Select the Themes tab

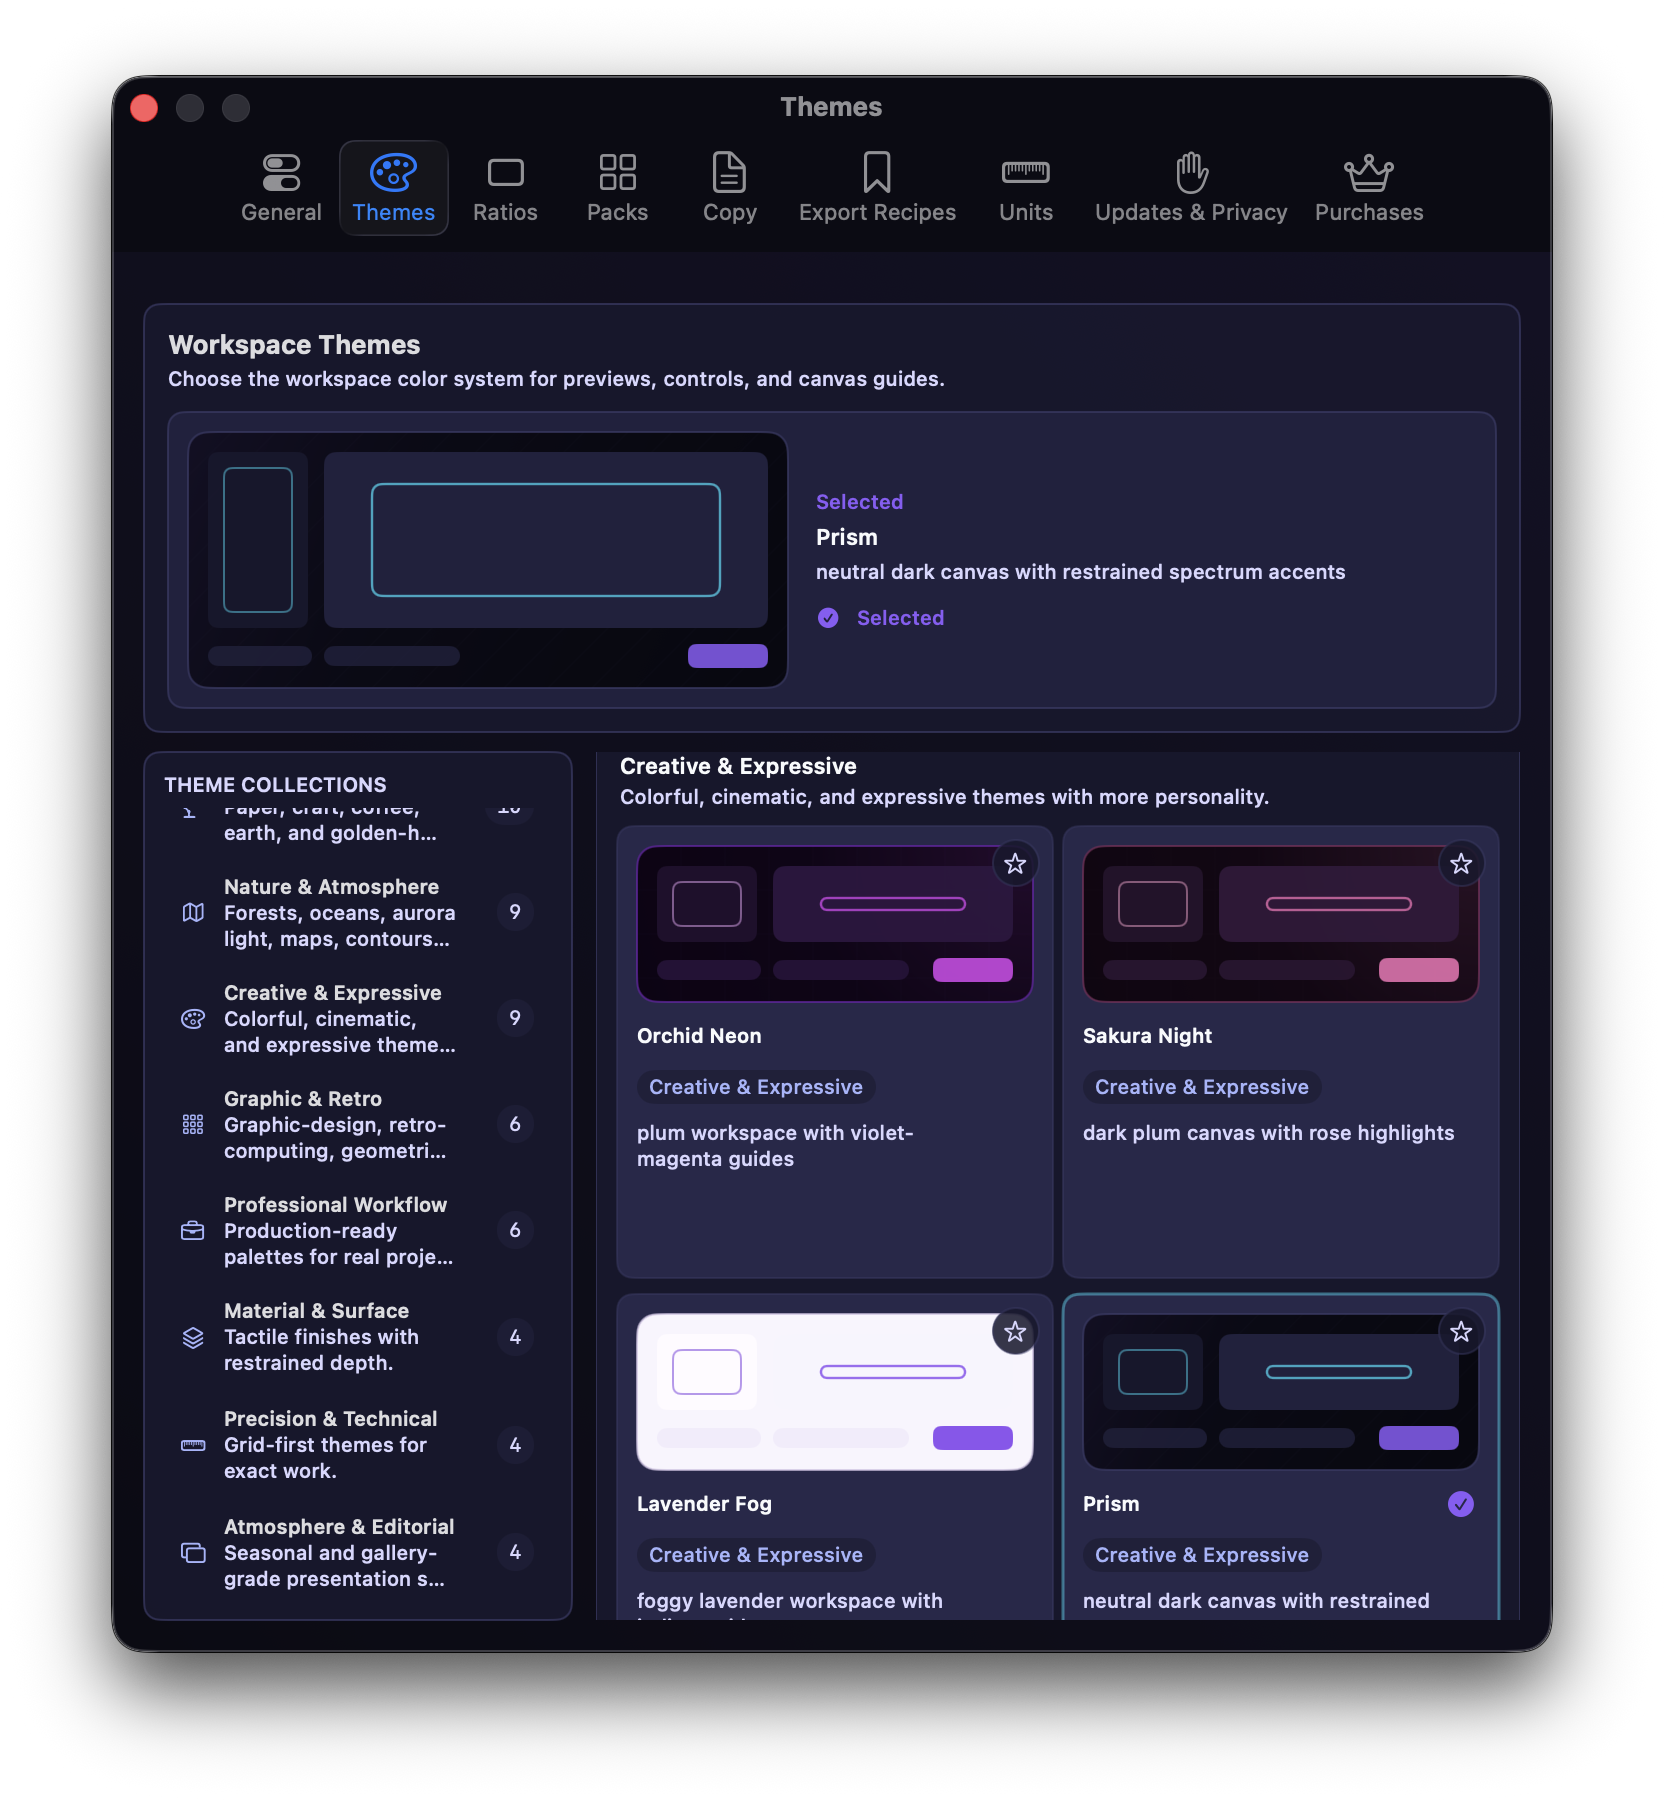click(x=394, y=188)
